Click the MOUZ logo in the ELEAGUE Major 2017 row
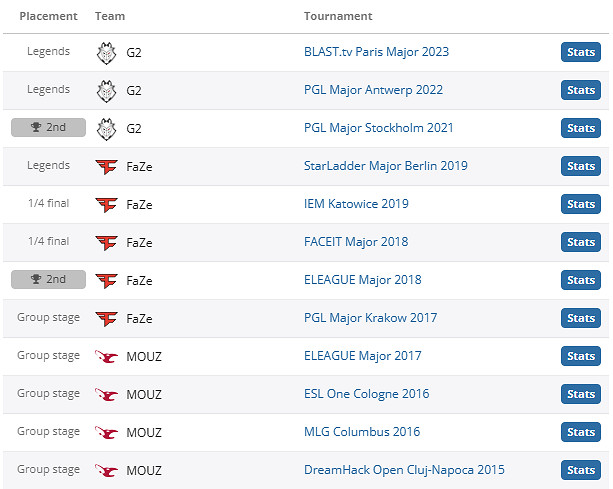613x489 pixels. 106,356
